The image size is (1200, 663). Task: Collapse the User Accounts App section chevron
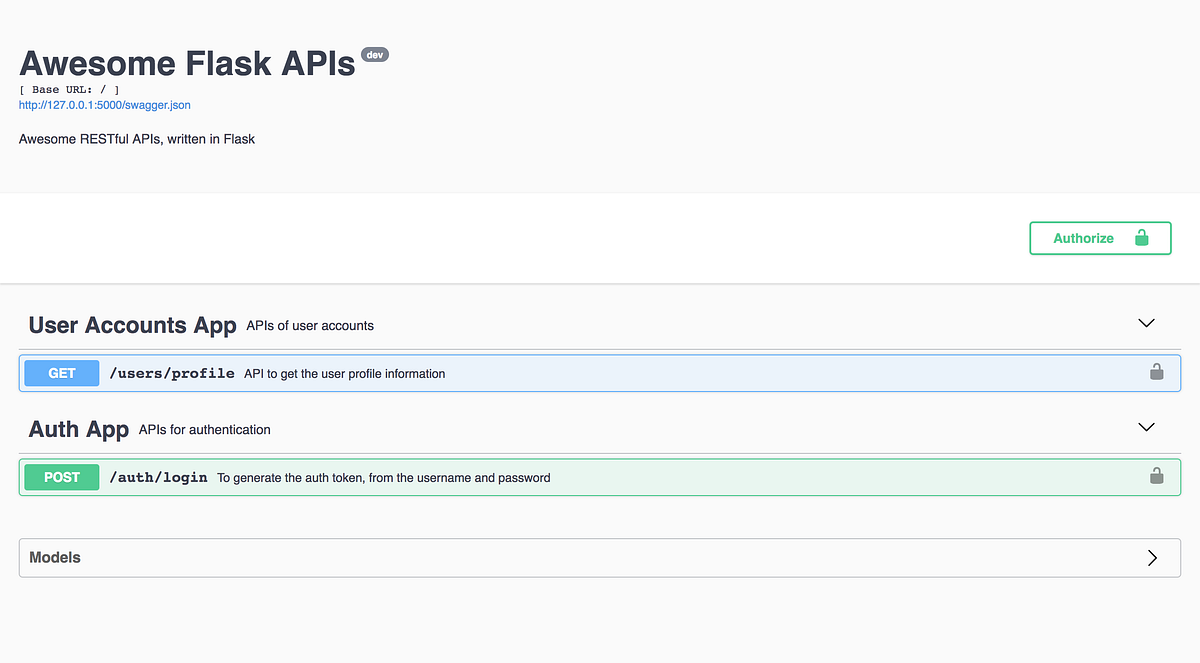1146,323
